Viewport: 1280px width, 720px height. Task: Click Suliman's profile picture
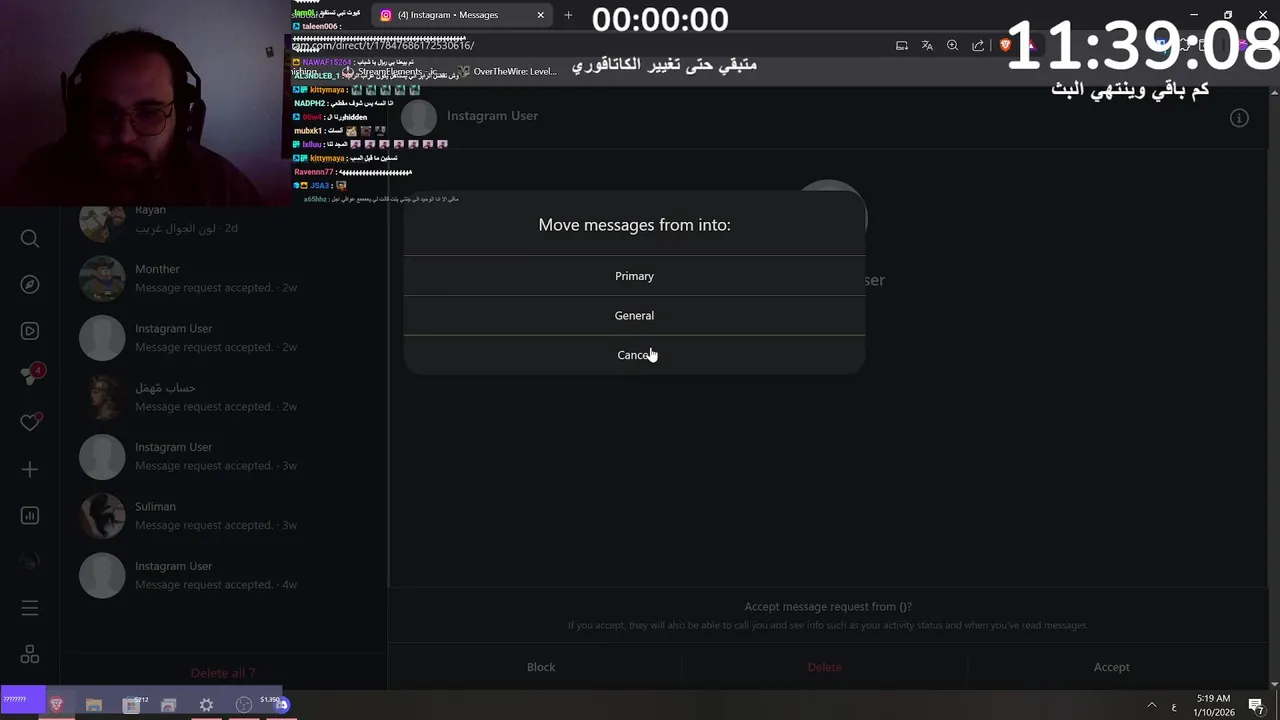[x=102, y=516]
